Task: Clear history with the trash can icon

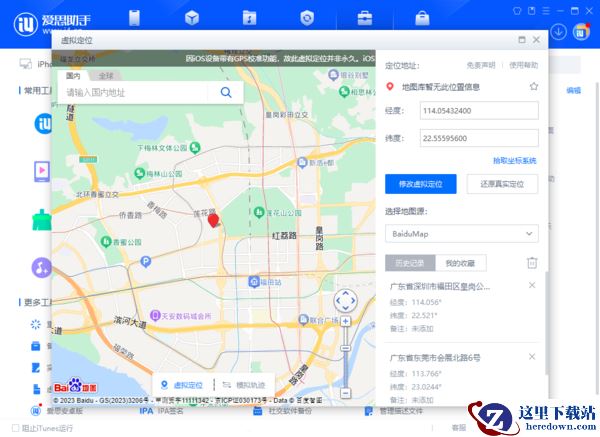Action: pos(532,263)
